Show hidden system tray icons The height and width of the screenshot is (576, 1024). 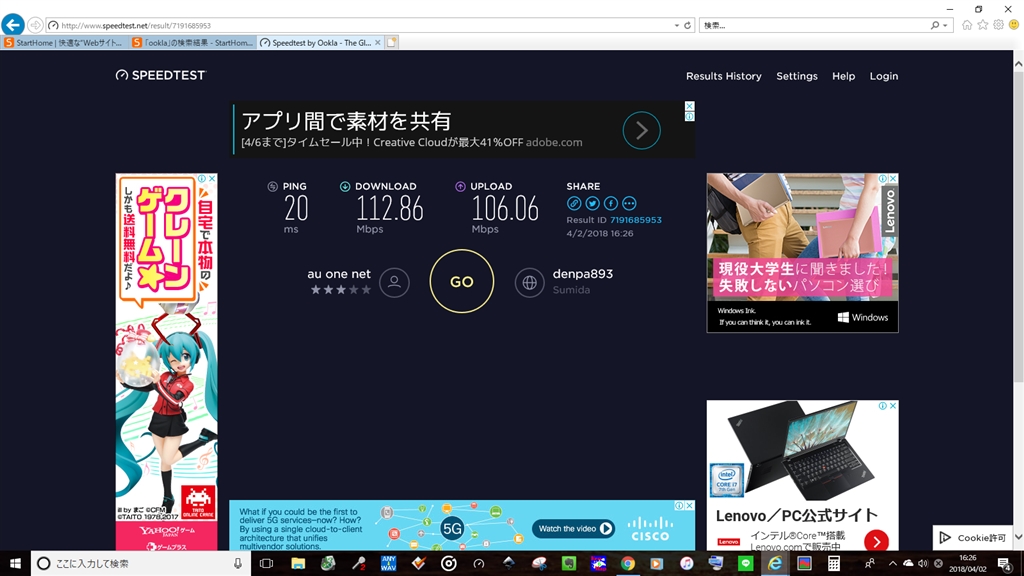click(892, 563)
